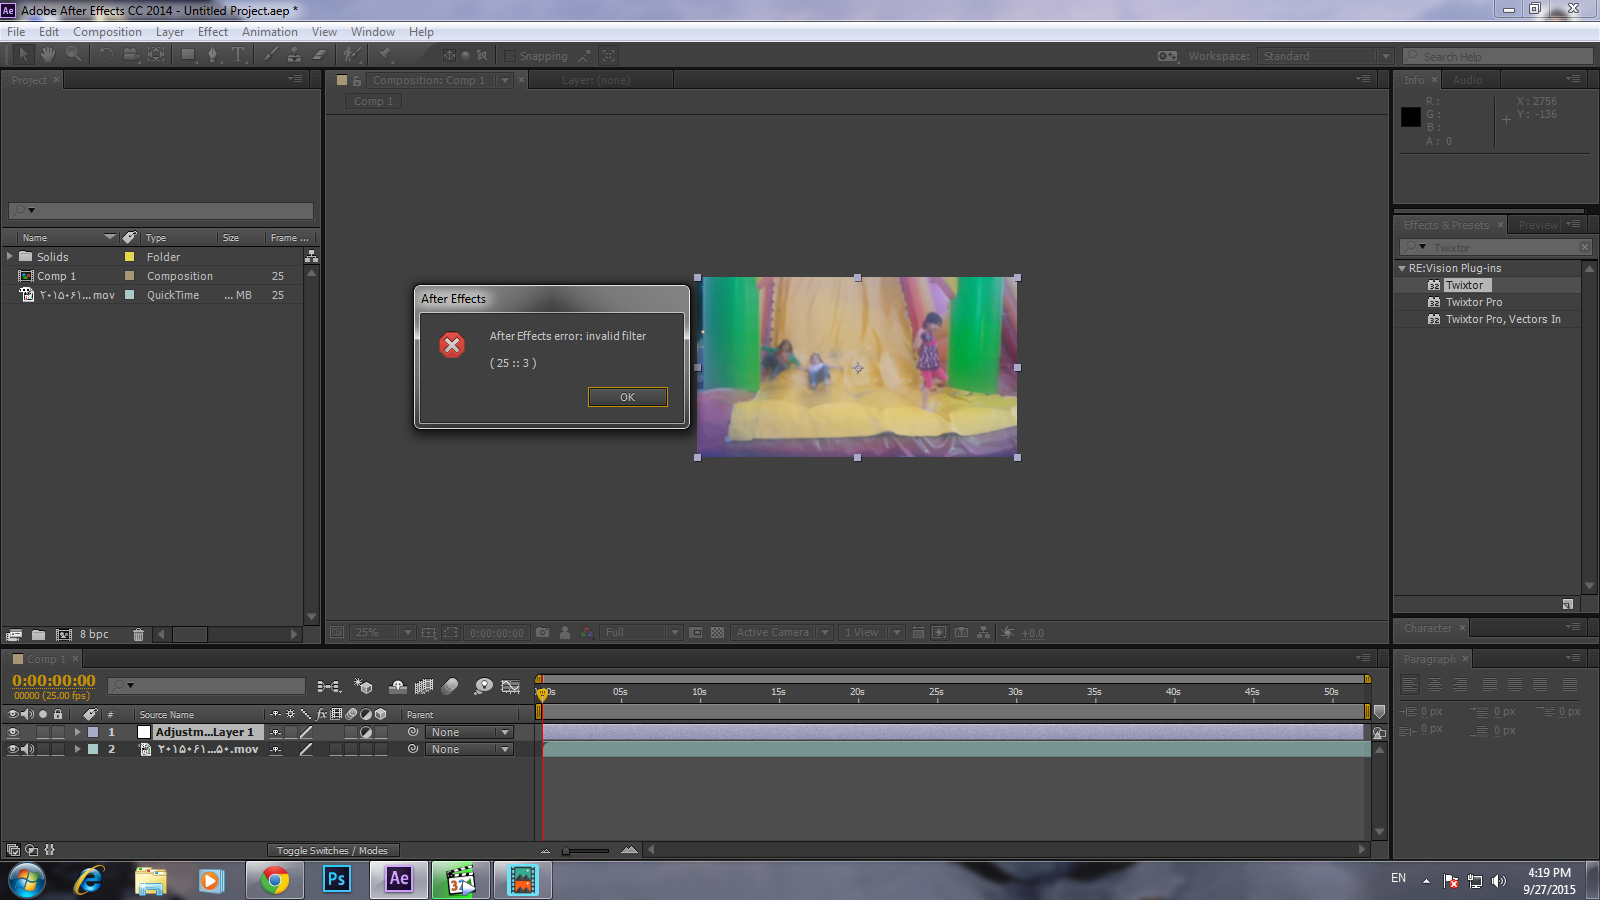Viewport: 1616px width, 924px height.
Task: Select the Horizontal Type tool
Action: 240,55
